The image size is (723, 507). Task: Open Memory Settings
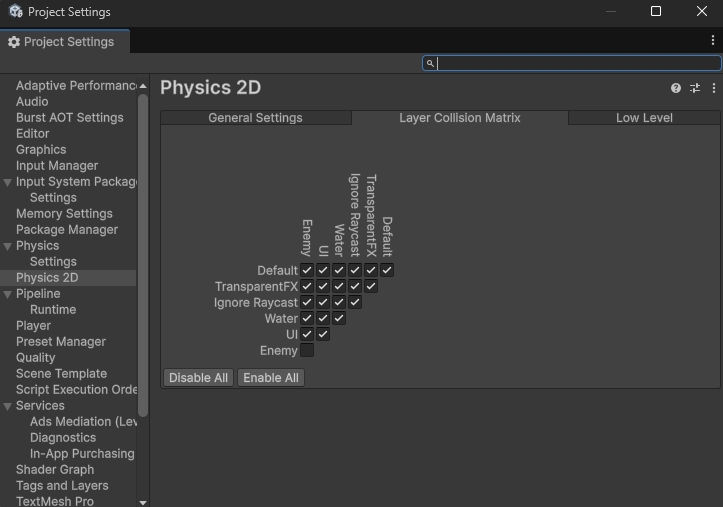[x=64, y=214]
